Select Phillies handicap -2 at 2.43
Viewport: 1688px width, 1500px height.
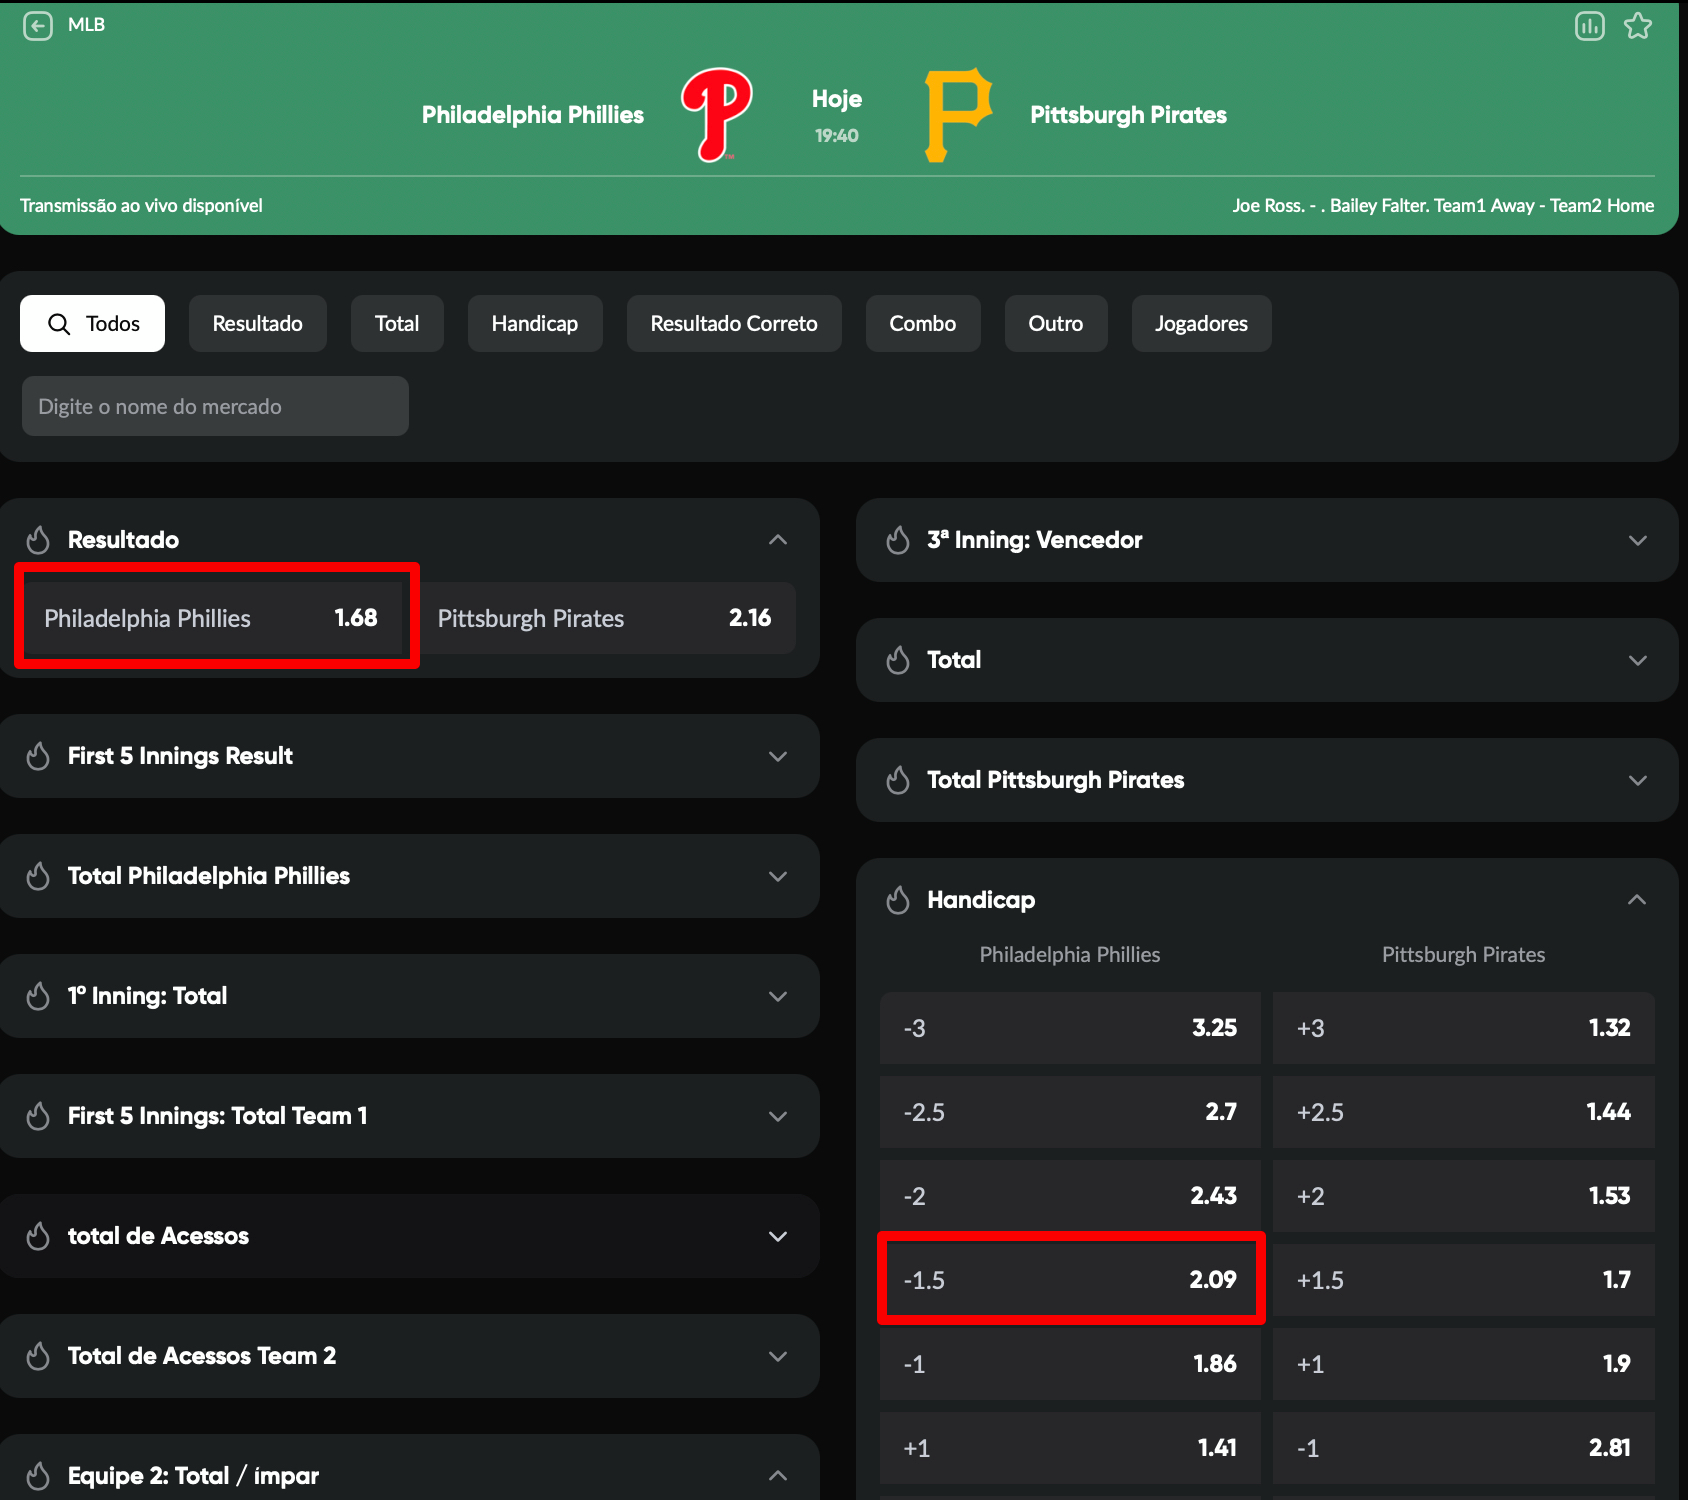pyautogui.click(x=1070, y=1196)
